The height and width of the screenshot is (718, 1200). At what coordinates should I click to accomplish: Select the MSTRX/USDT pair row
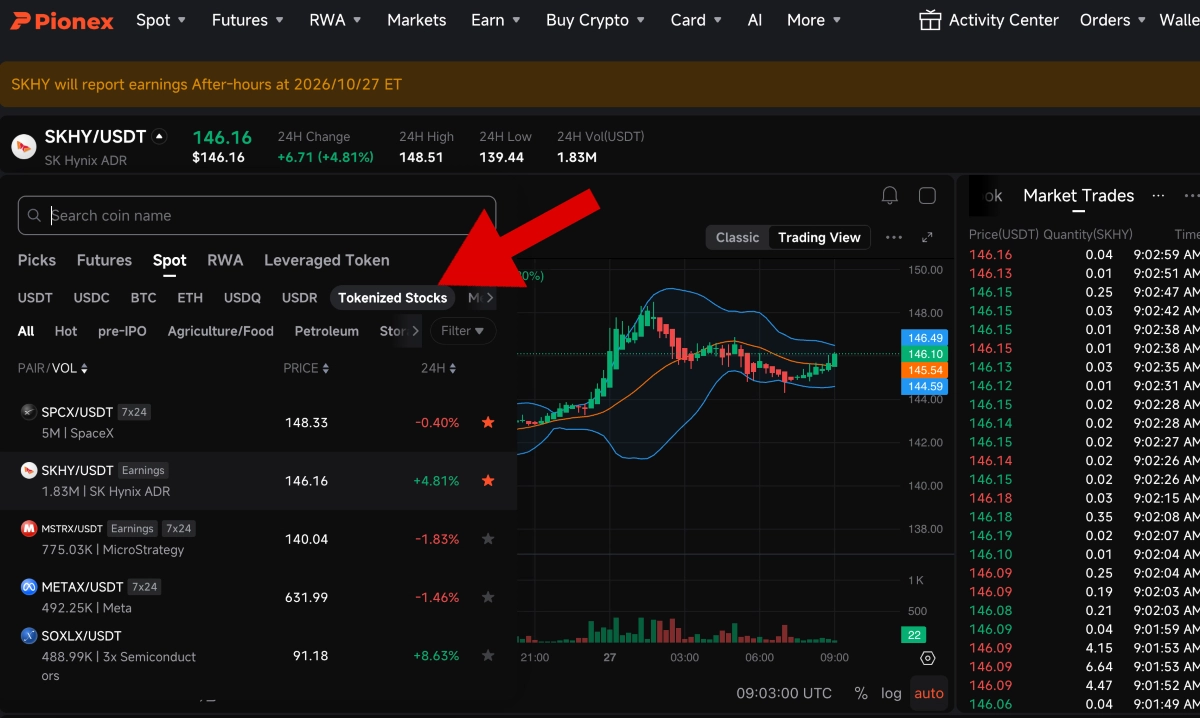click(258, 539)
